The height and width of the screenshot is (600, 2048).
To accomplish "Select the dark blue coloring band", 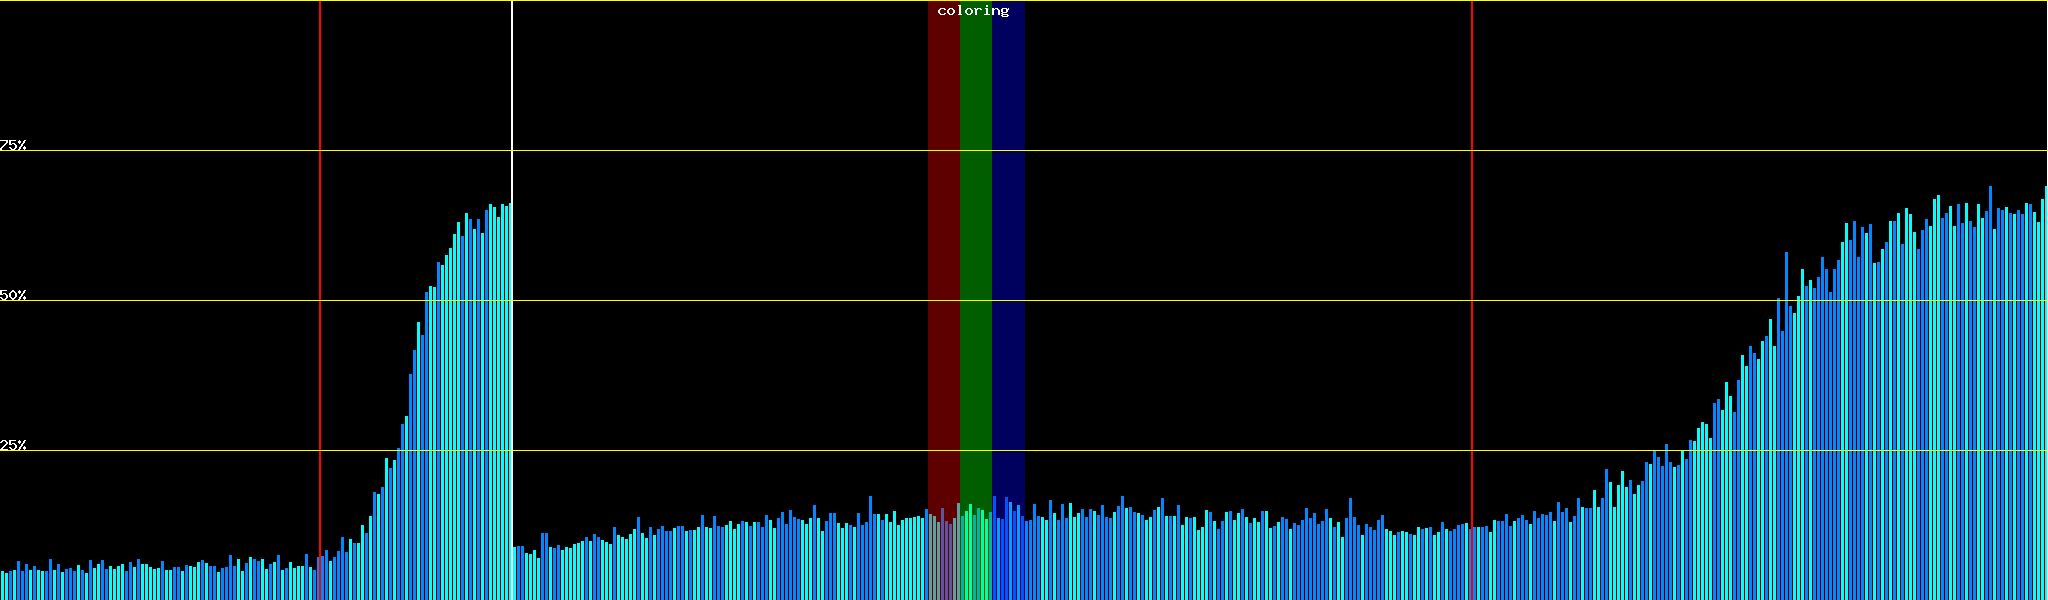I will [1008, 250].
